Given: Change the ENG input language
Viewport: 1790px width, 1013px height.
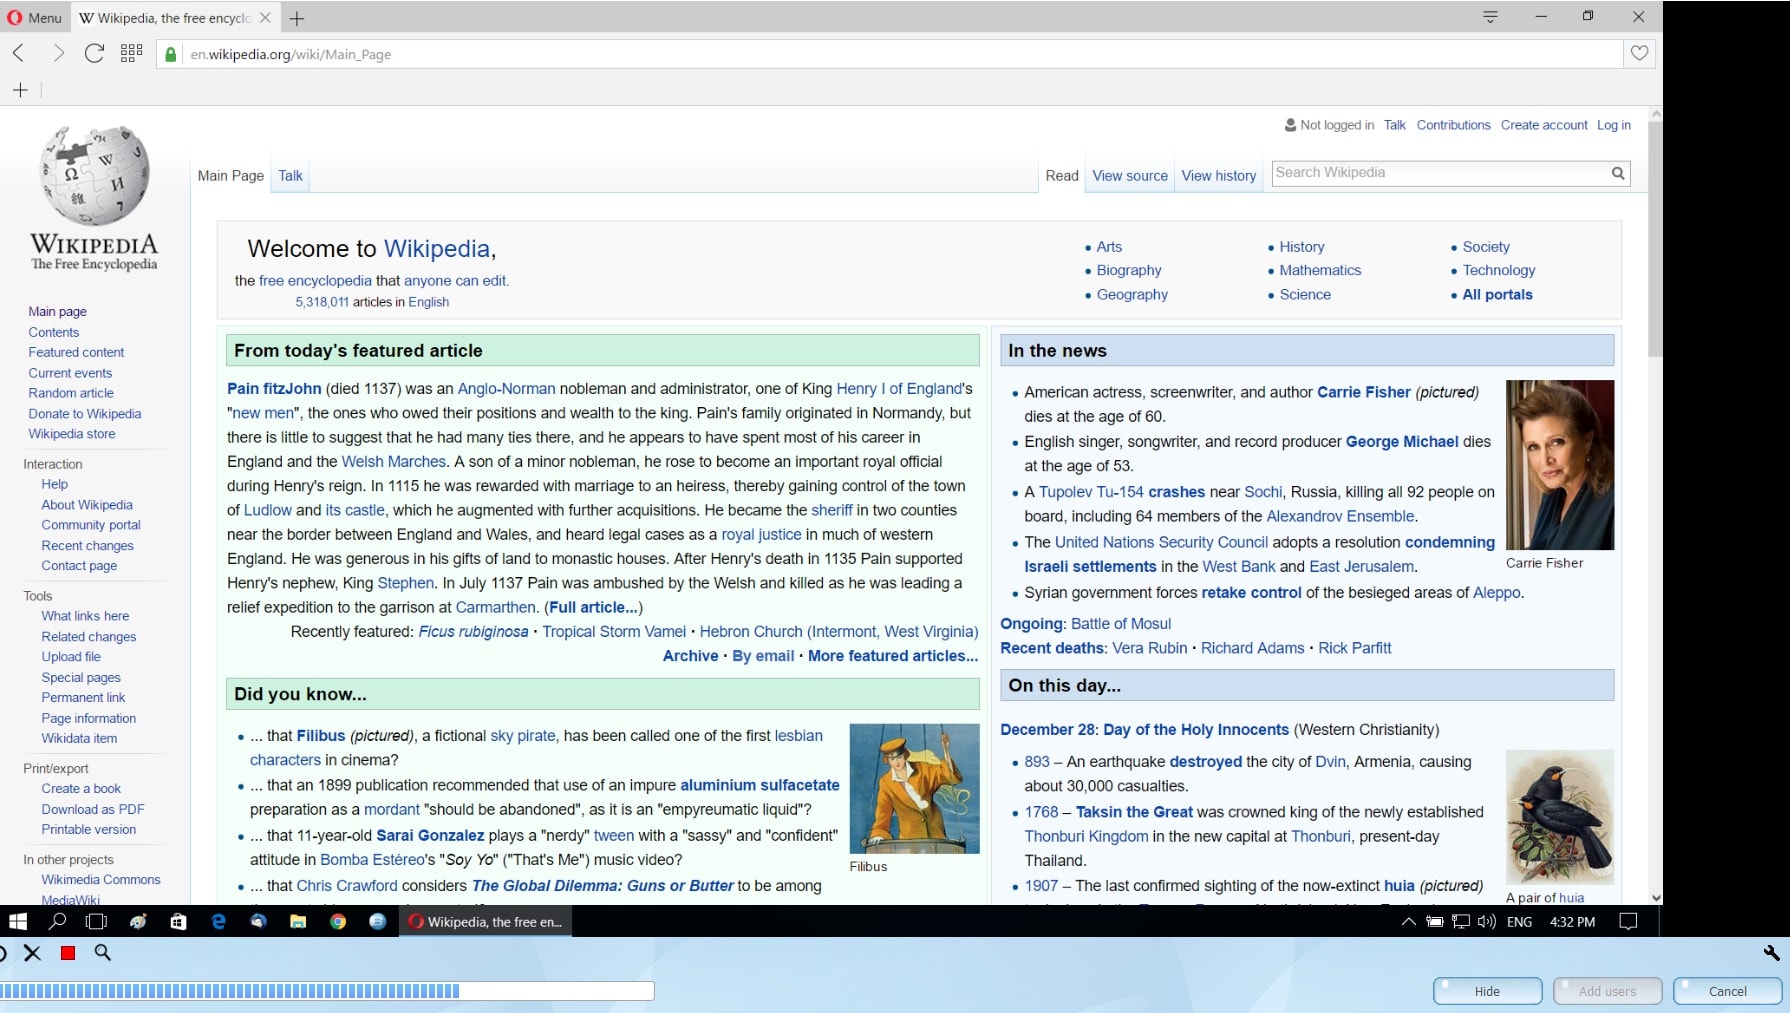Looking at the screenshot, I should [1519, 922].
